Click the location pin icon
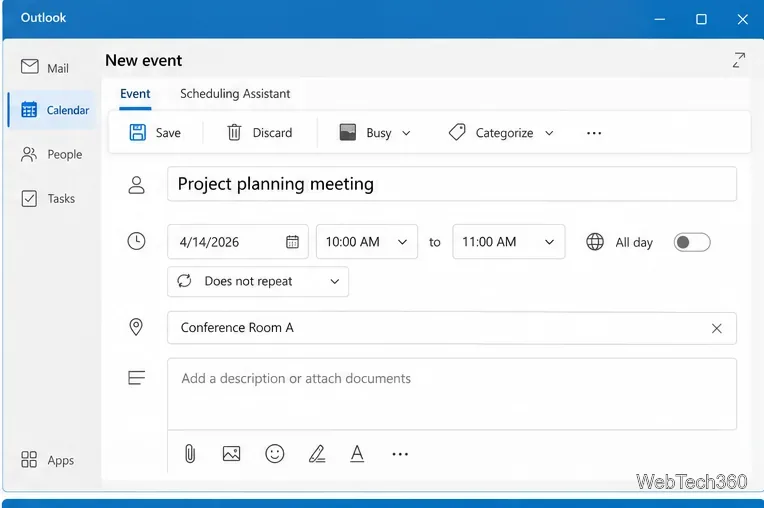 pos(136,327)
